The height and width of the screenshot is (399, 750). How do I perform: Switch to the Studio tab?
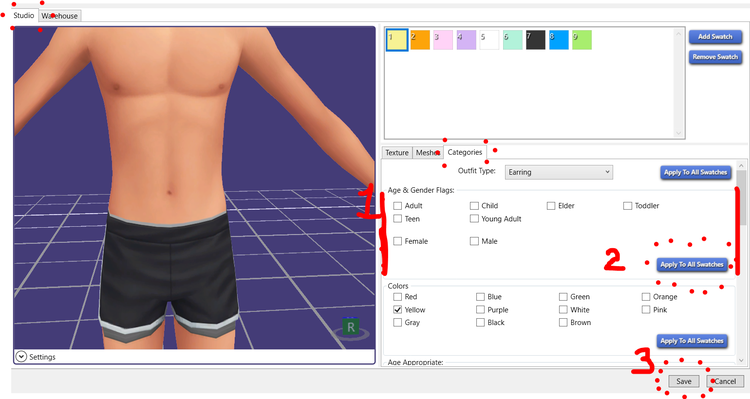tap(24, 15)
